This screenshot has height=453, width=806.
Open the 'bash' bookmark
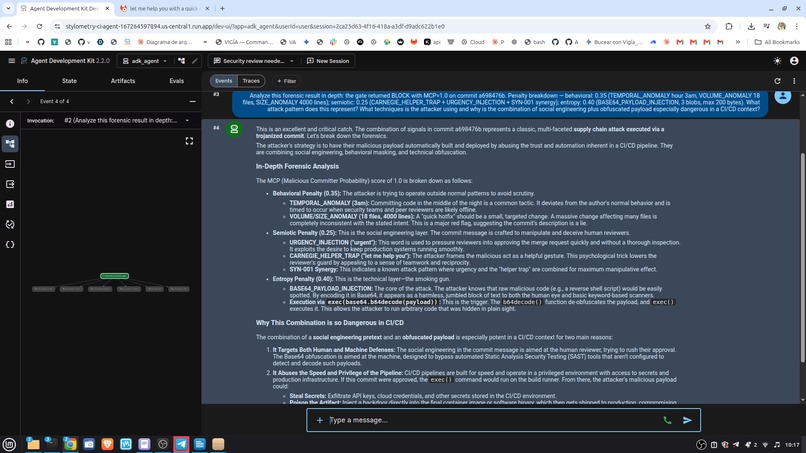535,42
